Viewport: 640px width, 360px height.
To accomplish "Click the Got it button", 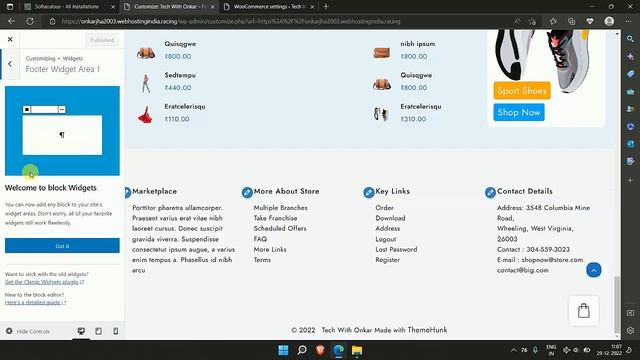I will (x=62, y=246).
